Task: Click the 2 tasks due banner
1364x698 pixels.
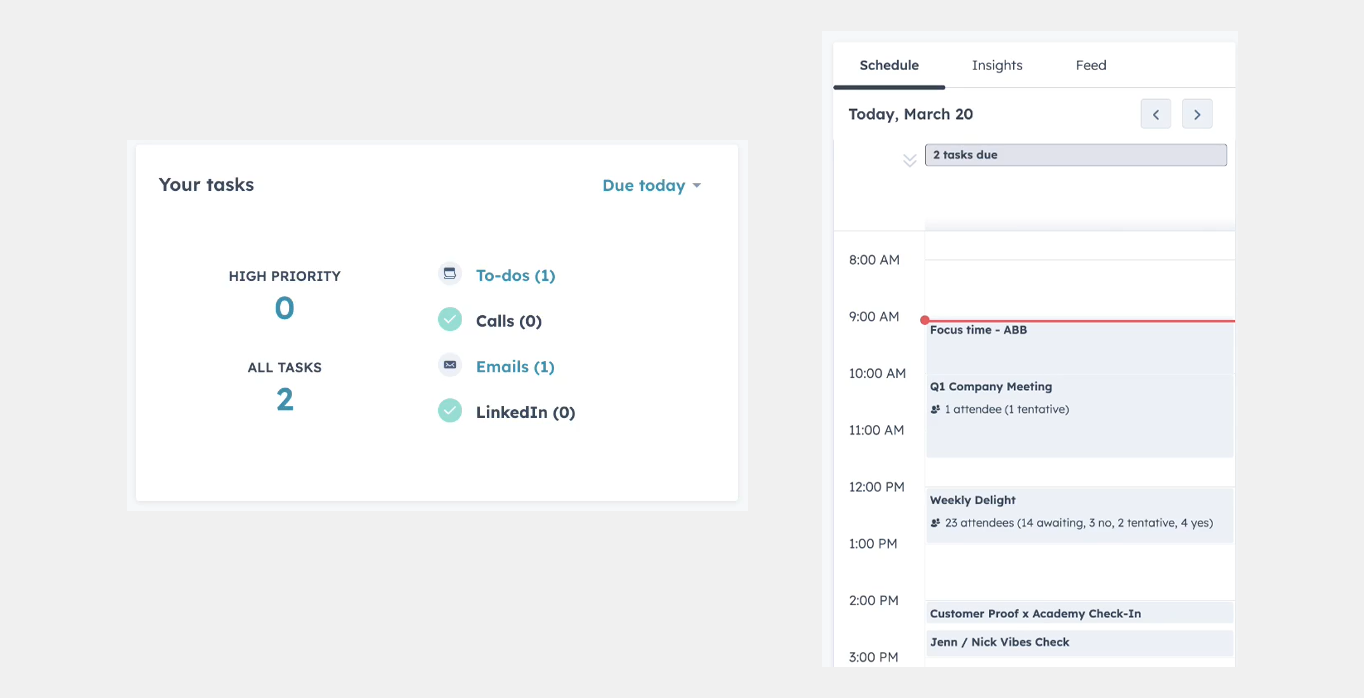Action: point(1075,154)
